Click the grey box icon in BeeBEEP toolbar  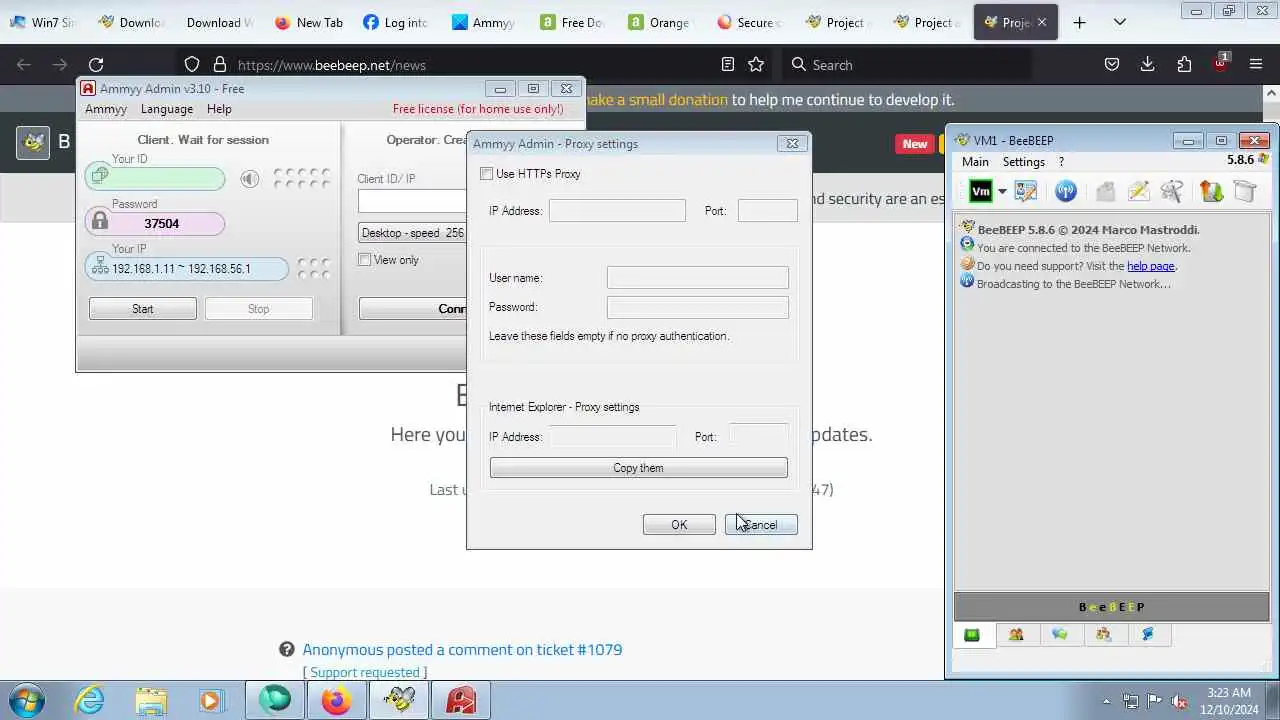pyautogui.click(x=1244, y=191)
